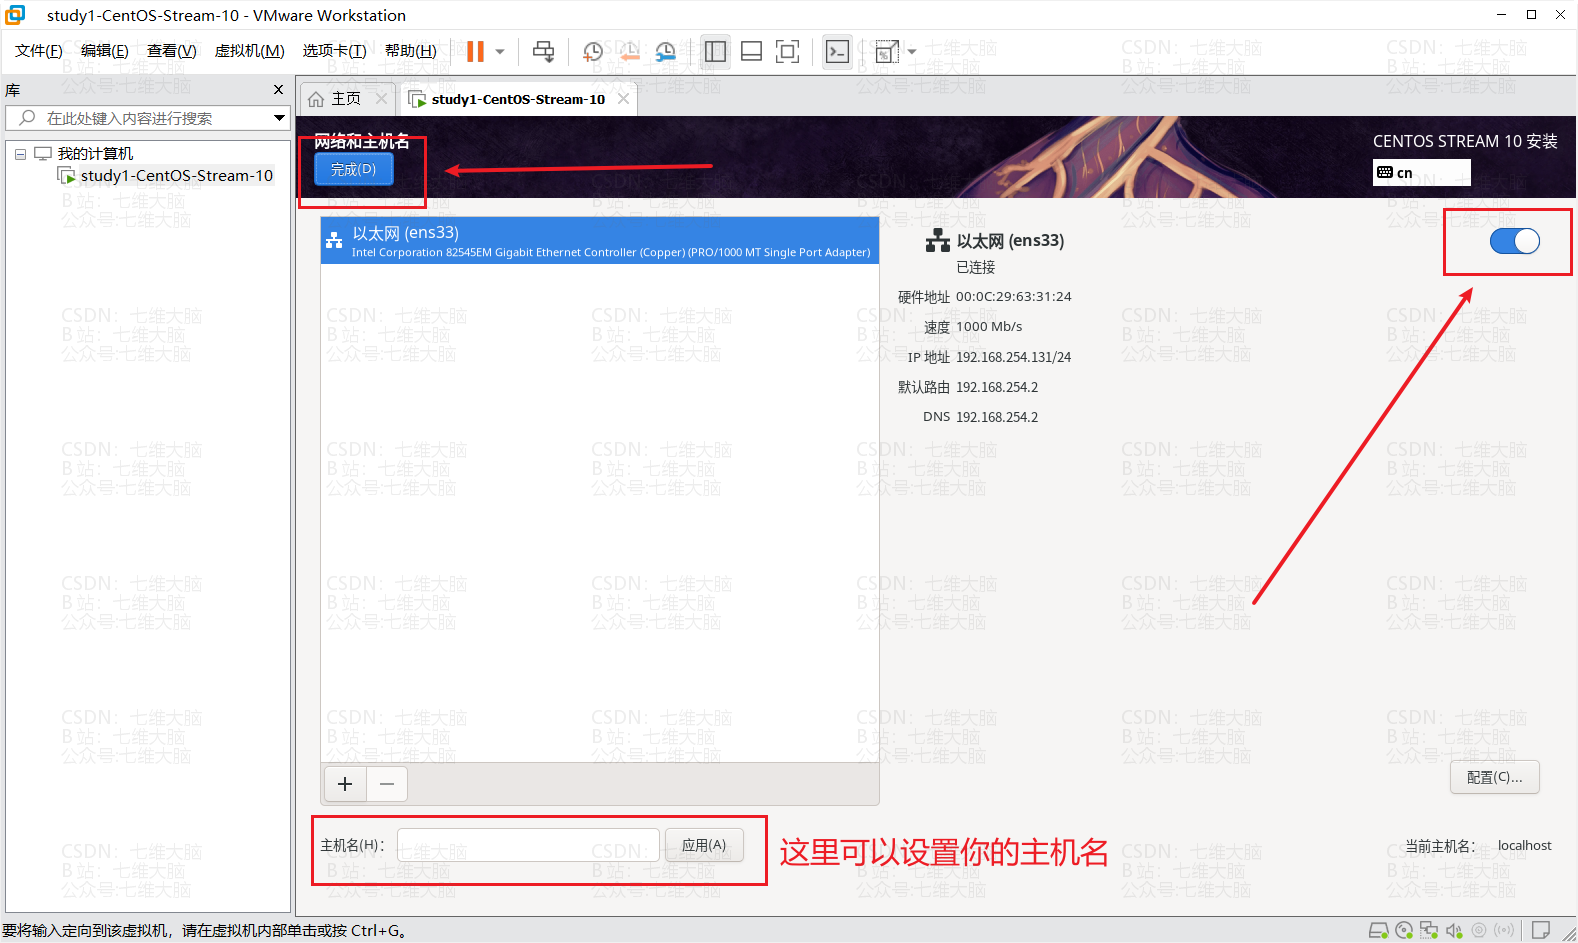Click the home icon on the 主页 tab
The width and height of the screenshot is (1578, 943).
pyautogui.click(x=316, y=99)
